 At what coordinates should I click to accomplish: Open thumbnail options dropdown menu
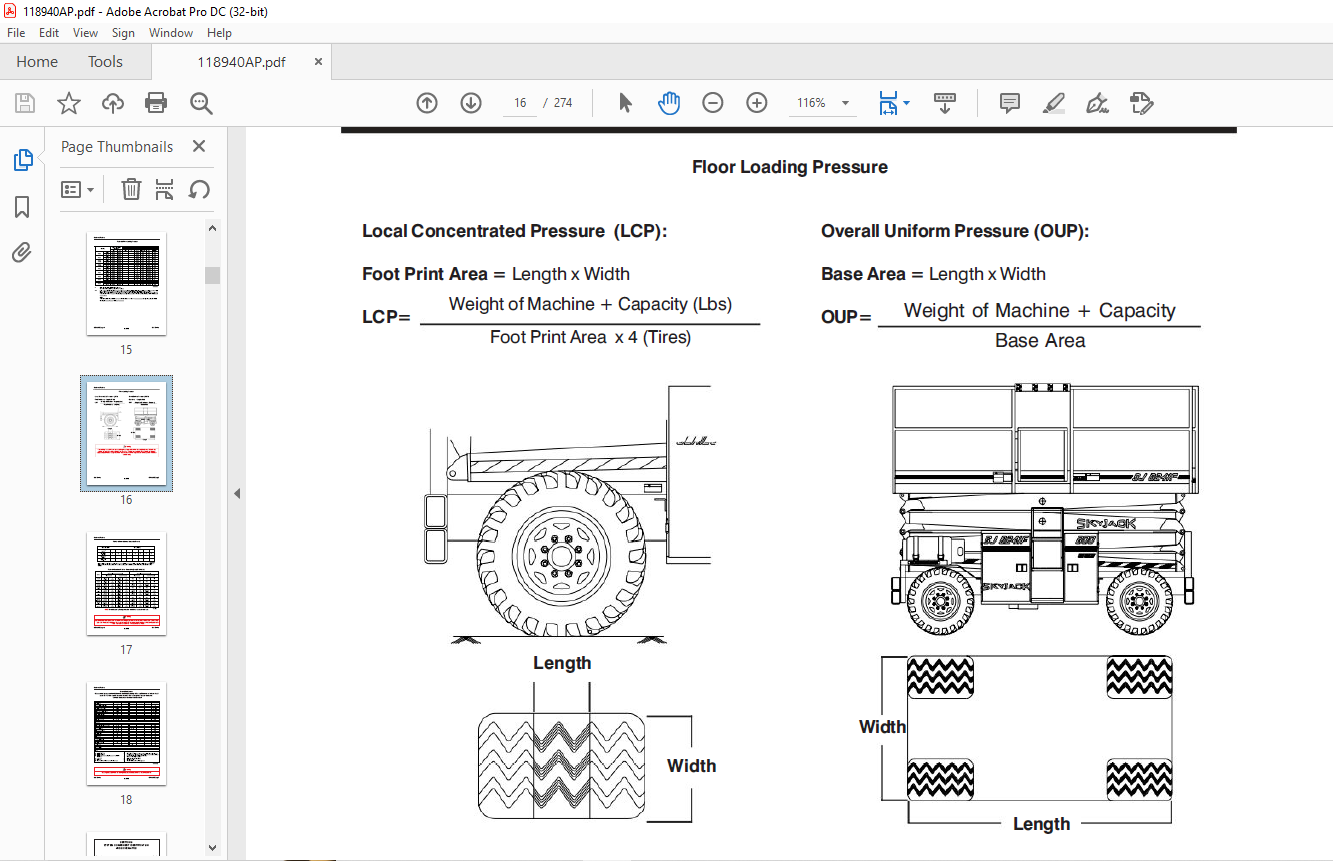tap(78, 189)
